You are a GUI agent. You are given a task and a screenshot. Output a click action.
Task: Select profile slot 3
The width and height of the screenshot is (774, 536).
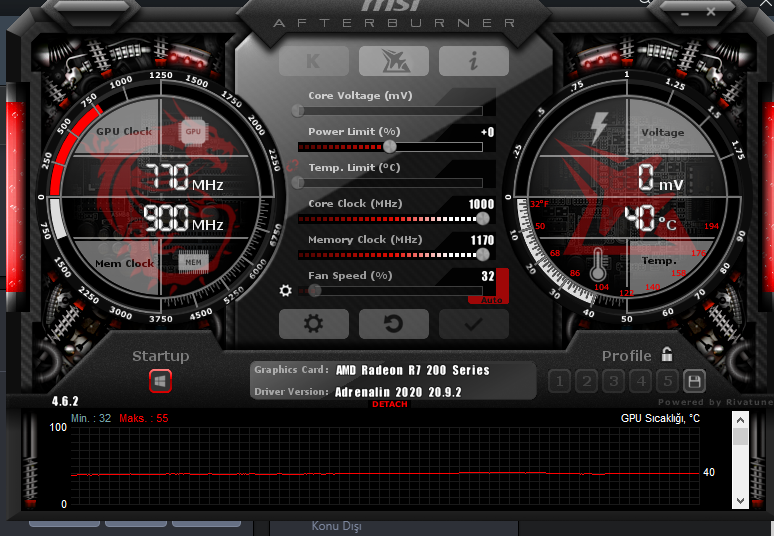(x=614, y=381)
